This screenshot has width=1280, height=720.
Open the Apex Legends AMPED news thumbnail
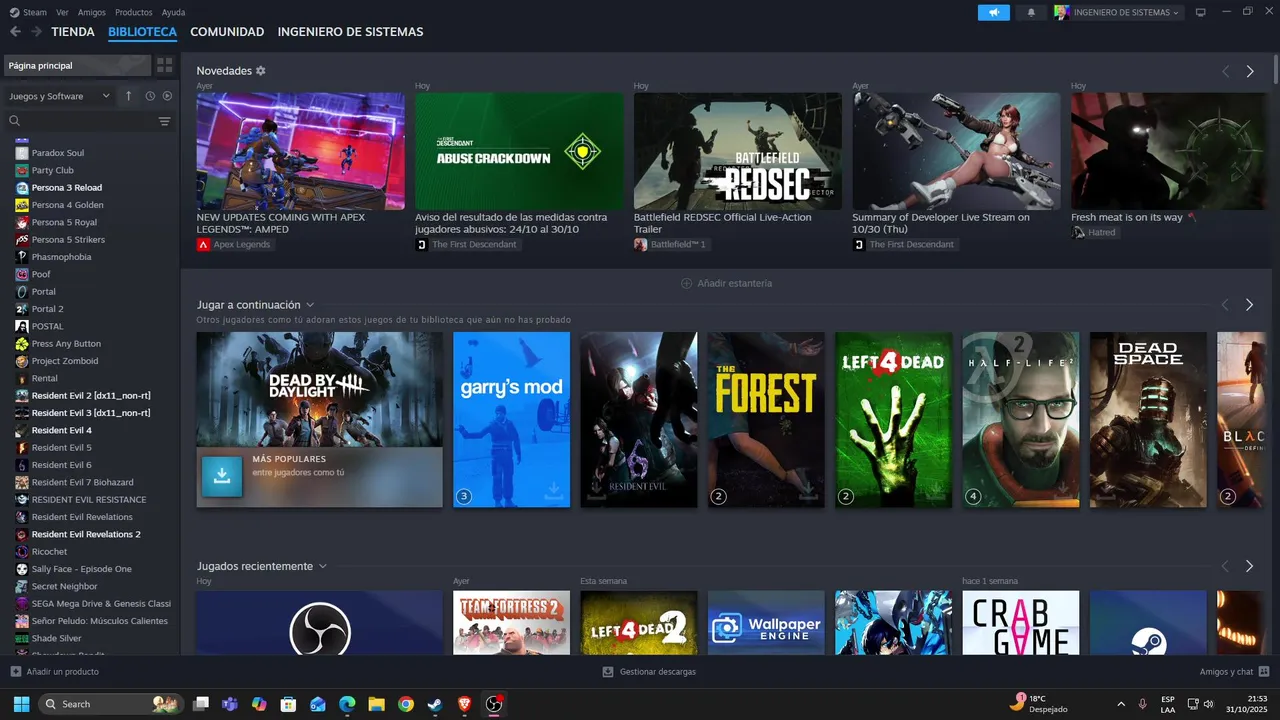point(301,151)
